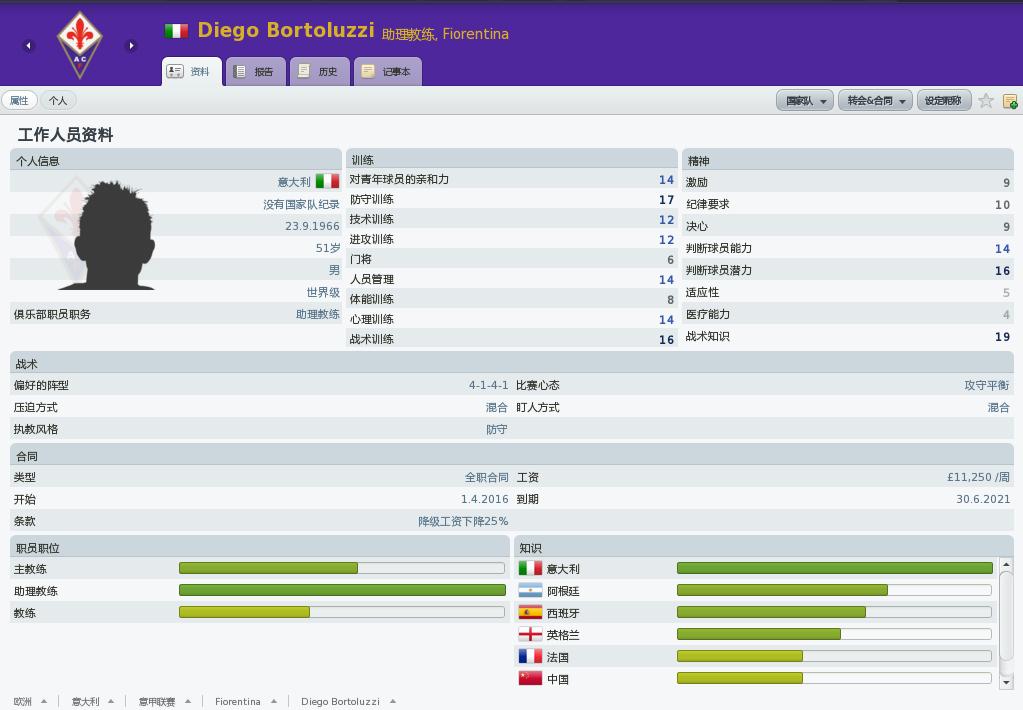Toggle the favorite star icon
This screenshot has height=710, width=1023.
pos(986,100)
